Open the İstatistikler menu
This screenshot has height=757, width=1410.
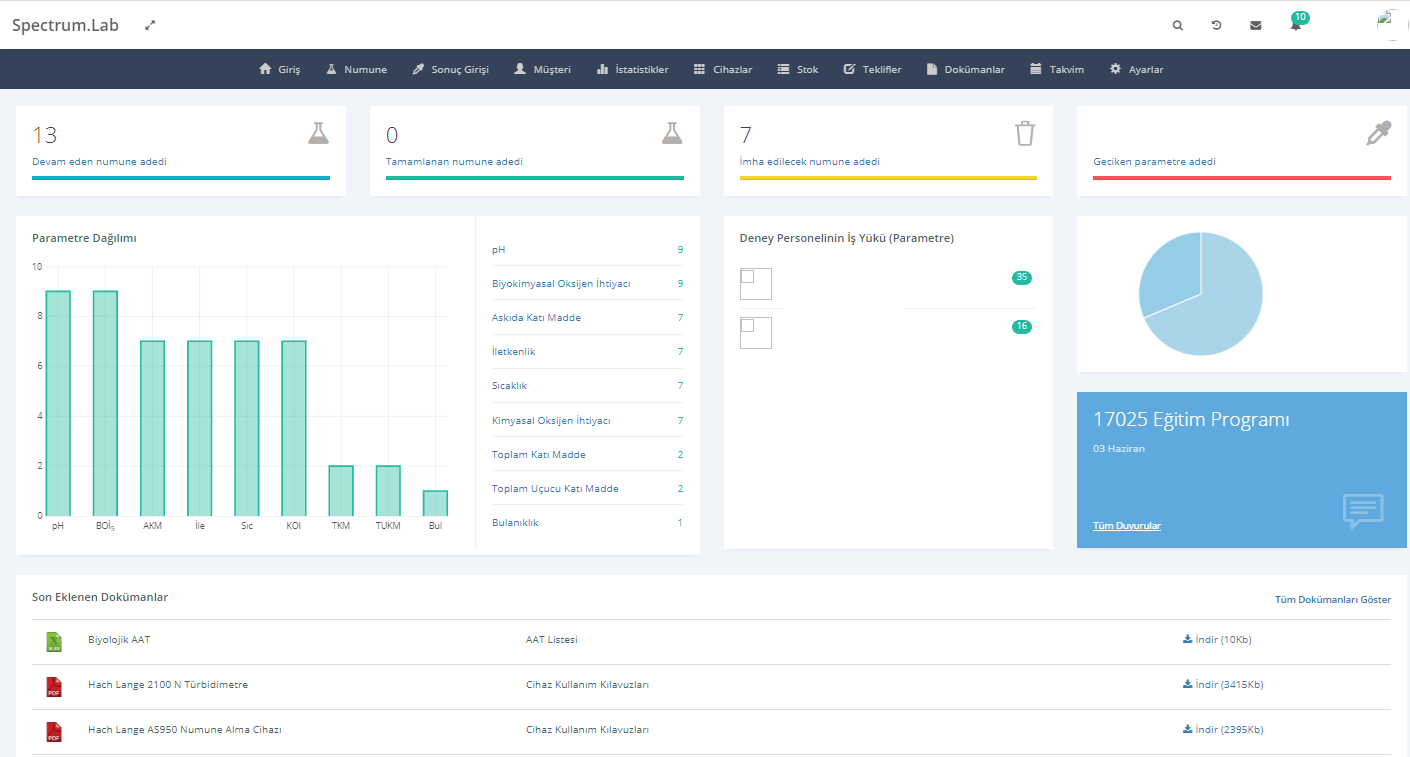(632, 70)
